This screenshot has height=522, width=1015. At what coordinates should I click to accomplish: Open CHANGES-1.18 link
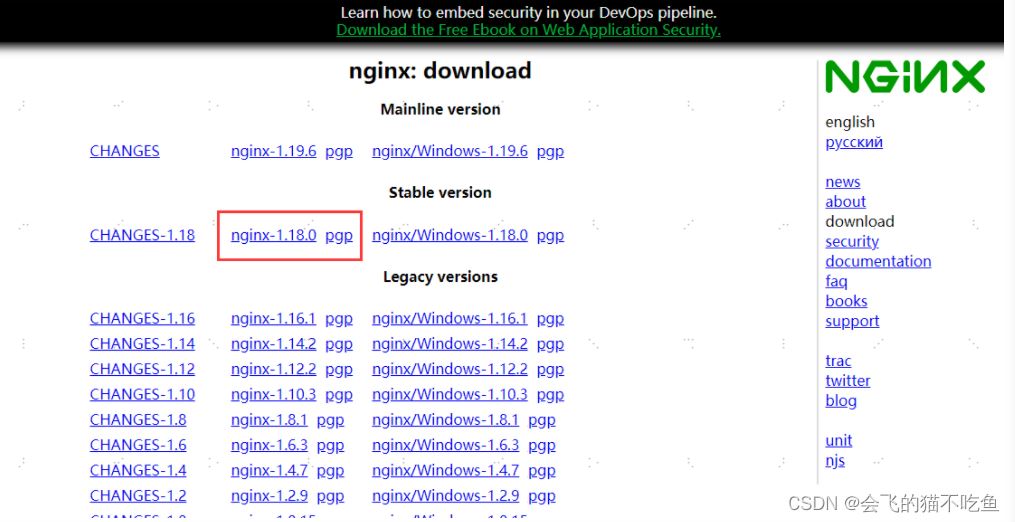[x=142, y=235]
